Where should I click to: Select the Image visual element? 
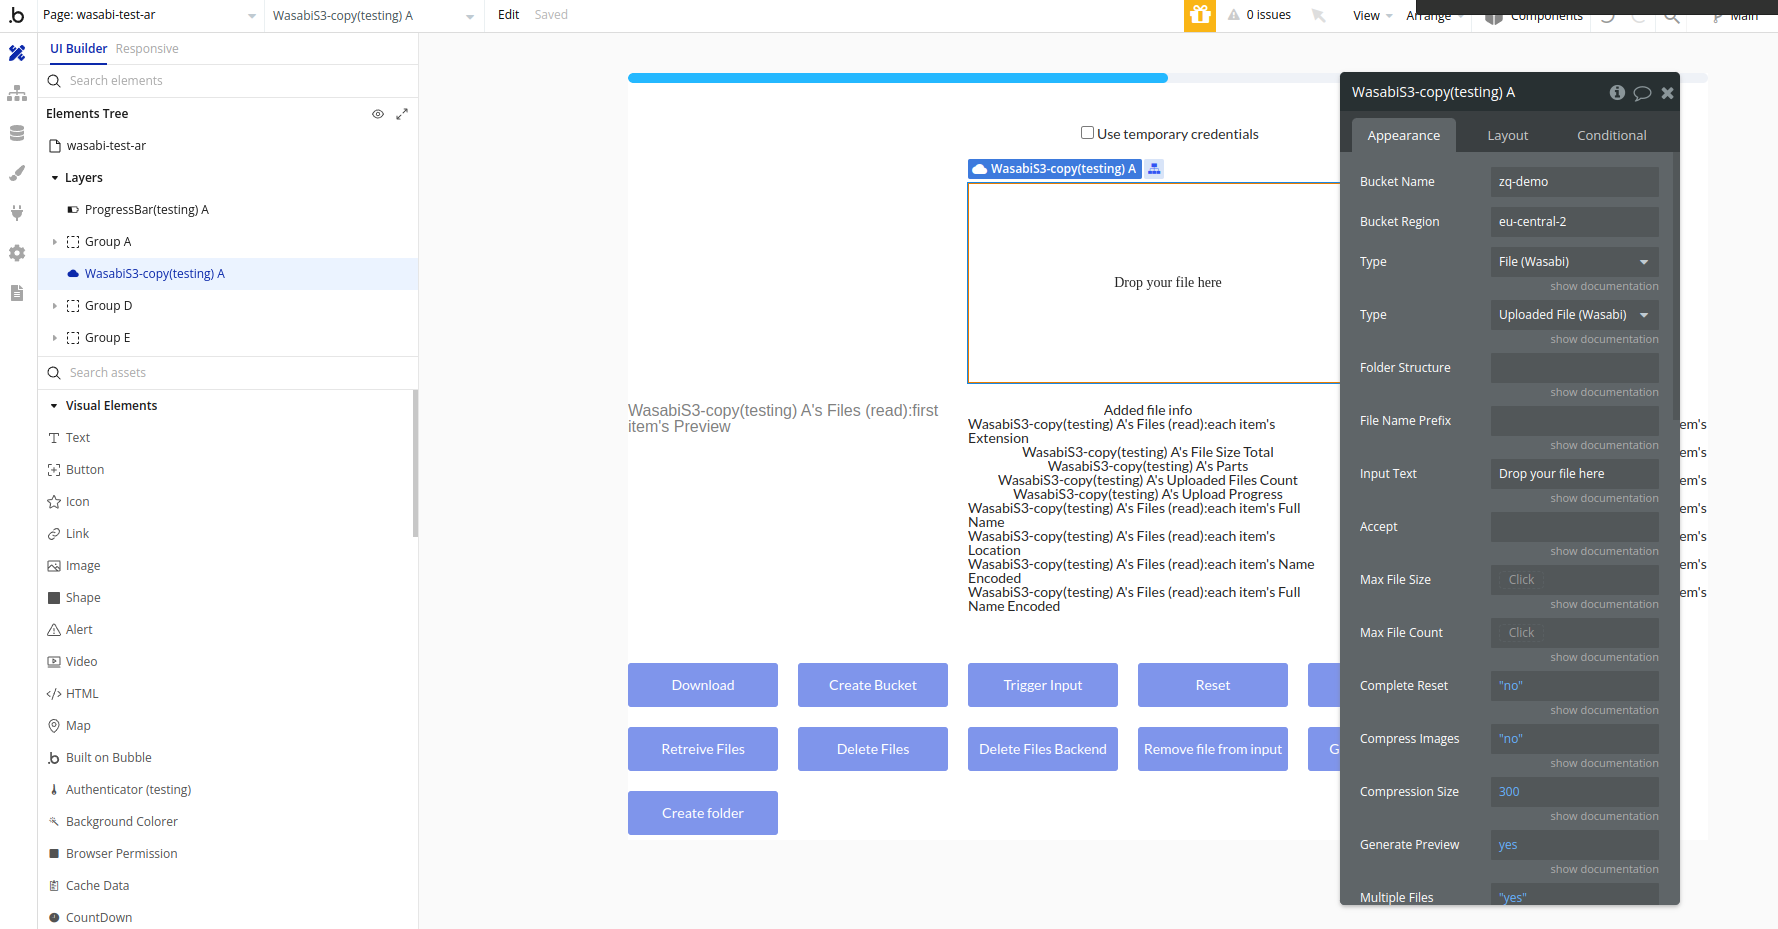point(83,566)
